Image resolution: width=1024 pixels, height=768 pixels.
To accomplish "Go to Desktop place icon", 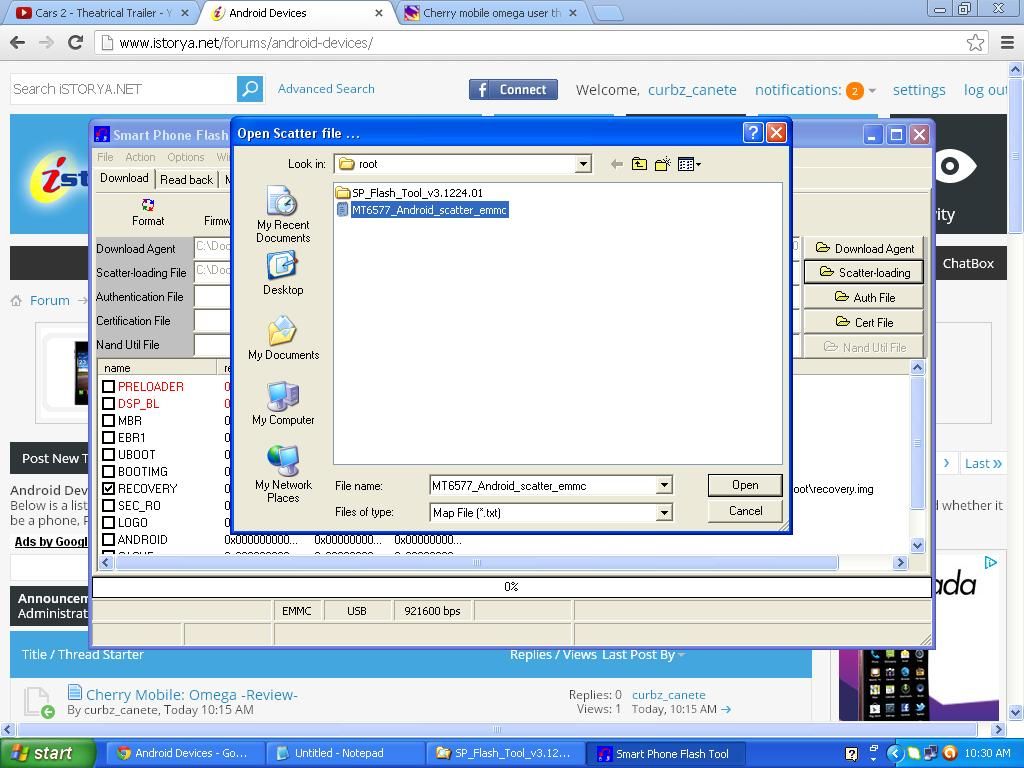I will point(283,273).
